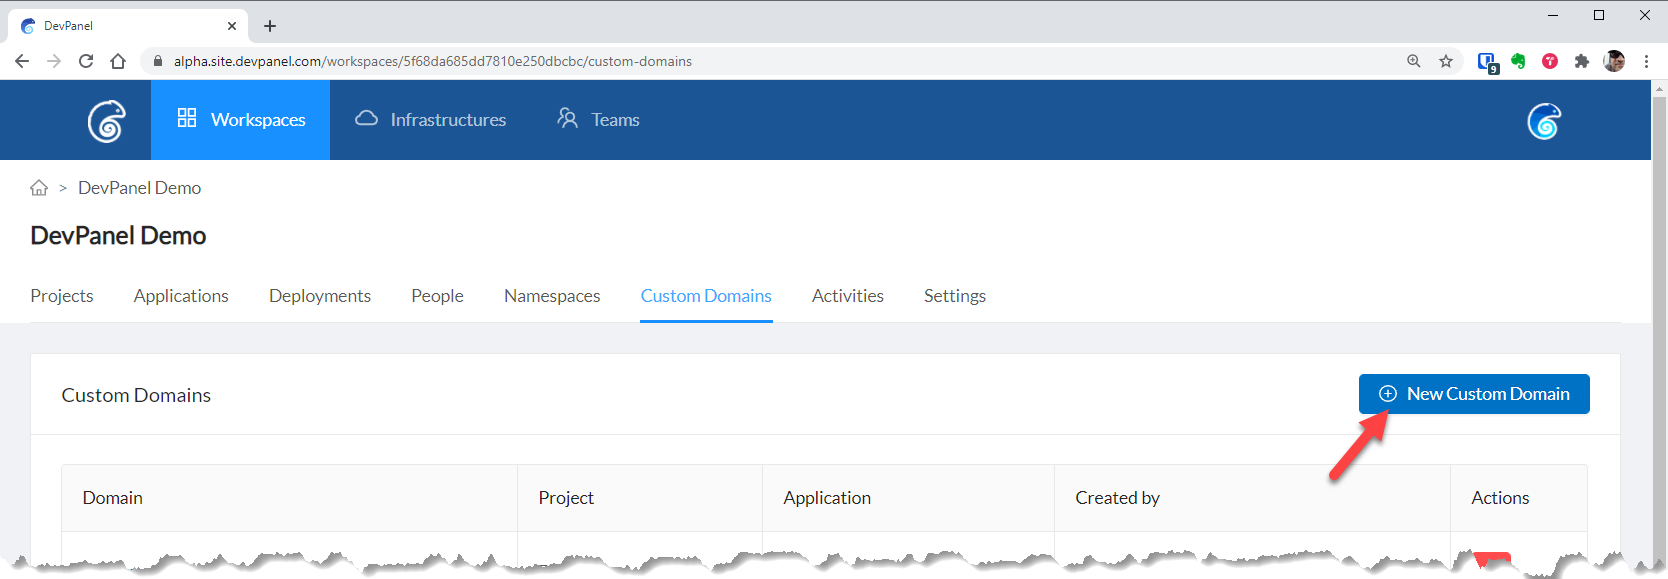Viewport: 1668px width, 579px height.
Task: Select the Settings tab
Action: point(954,296)
